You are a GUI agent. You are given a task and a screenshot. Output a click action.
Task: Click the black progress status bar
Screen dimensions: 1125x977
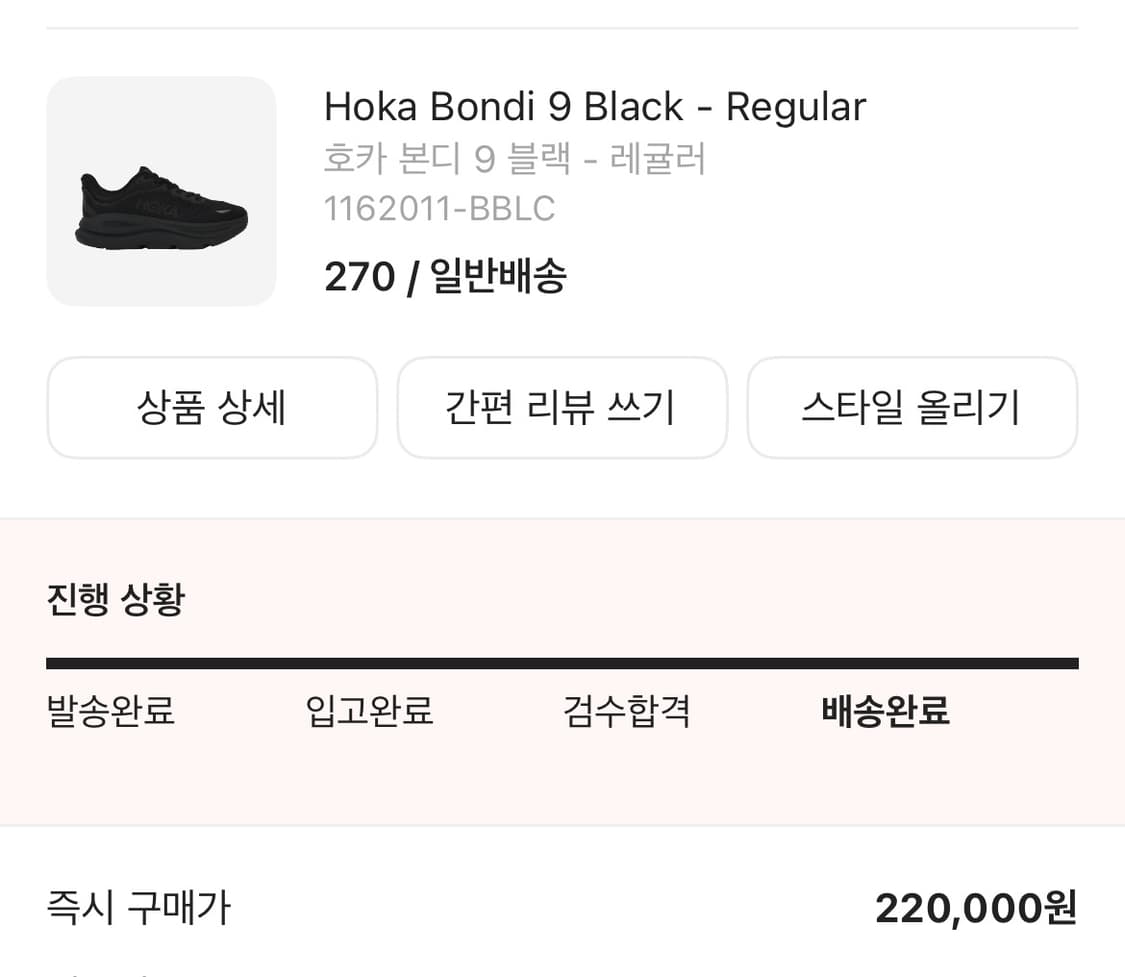pyautogui.click(x=562, y=663)
